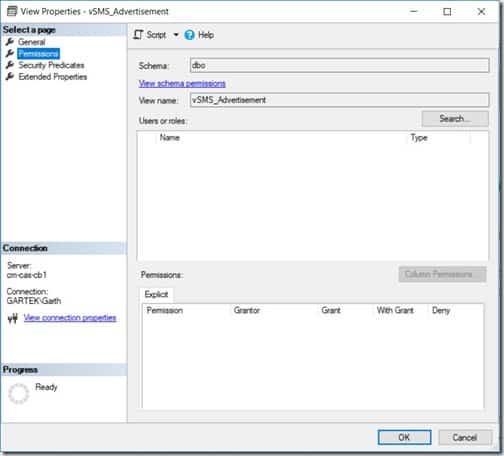Click the Schema field containing dbo

point(339,65)
